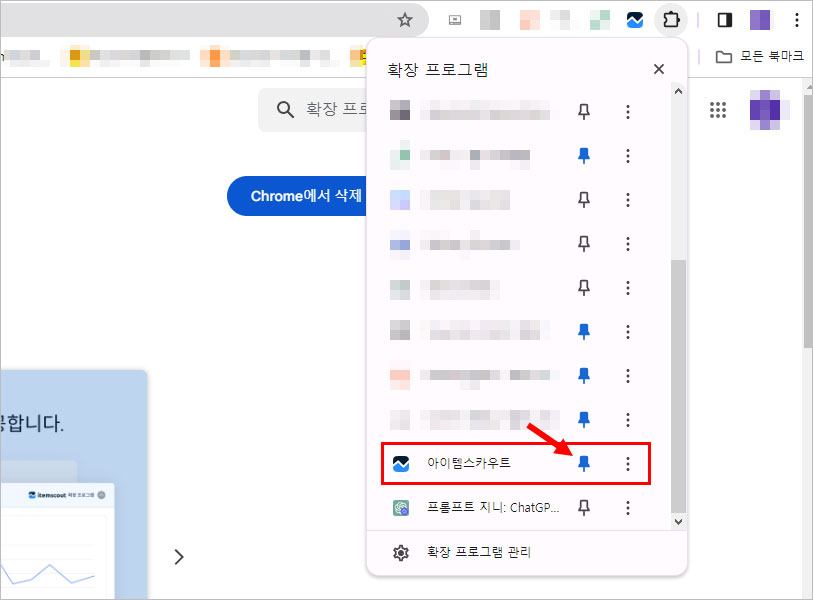Screen dimensions: 813x600
Task: Click the Chrome에서 삭제 button
Action: point(295,196)
